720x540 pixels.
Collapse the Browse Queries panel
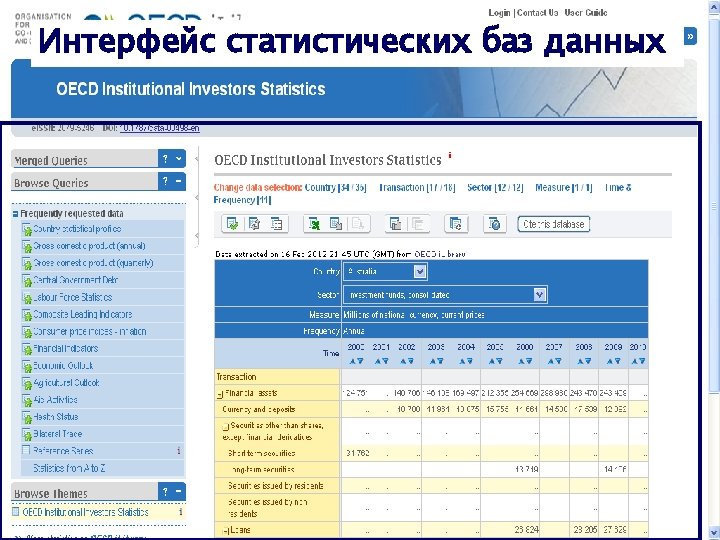179,181
